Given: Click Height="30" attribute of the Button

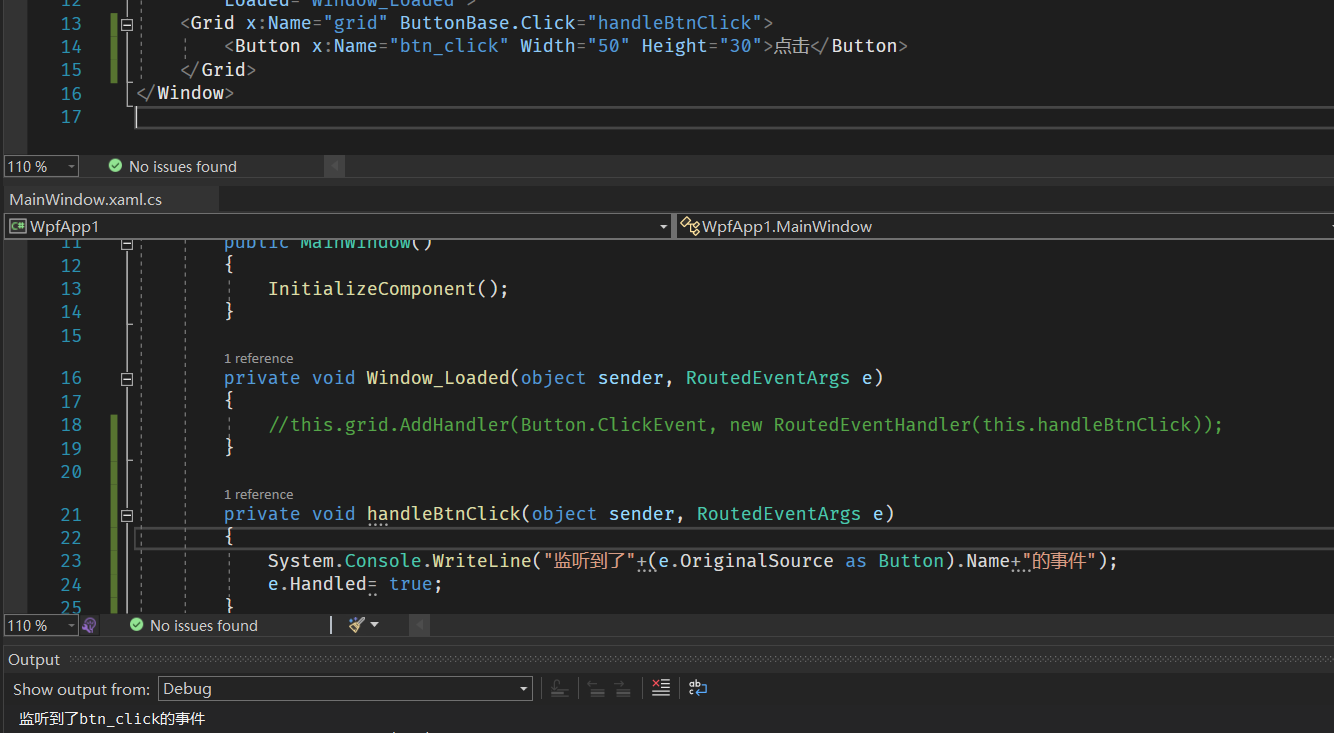Looking at the screenshot, I should pos(703,46).
